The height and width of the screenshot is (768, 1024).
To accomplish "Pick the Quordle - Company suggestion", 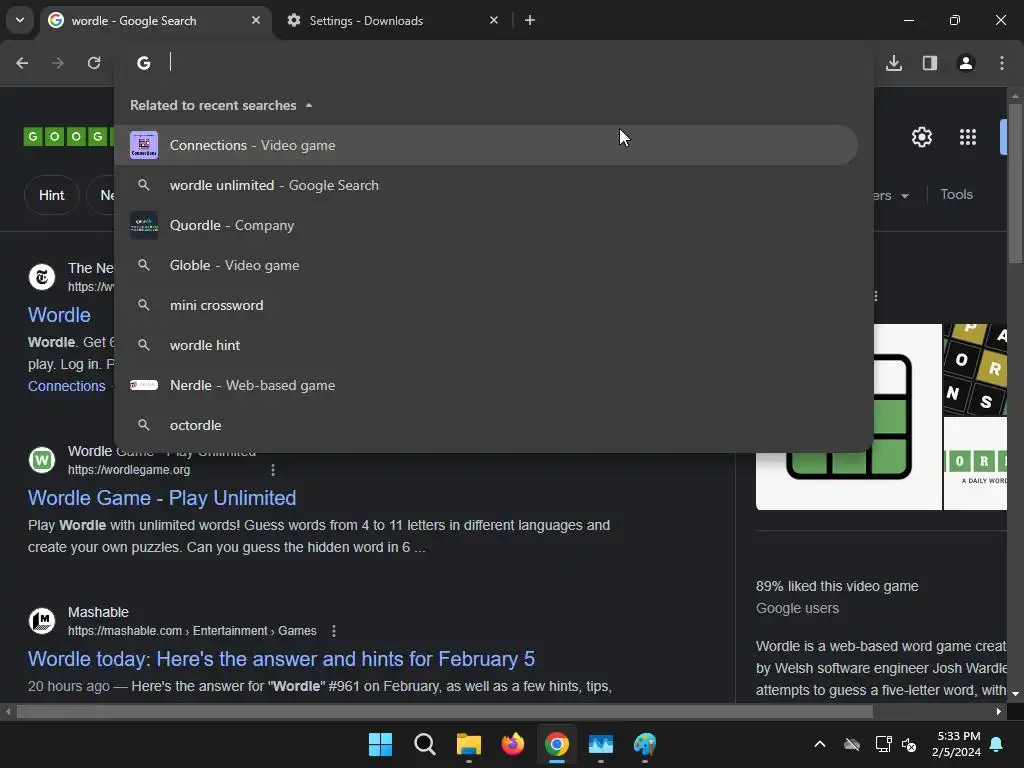I will click(x=485, y=225).
